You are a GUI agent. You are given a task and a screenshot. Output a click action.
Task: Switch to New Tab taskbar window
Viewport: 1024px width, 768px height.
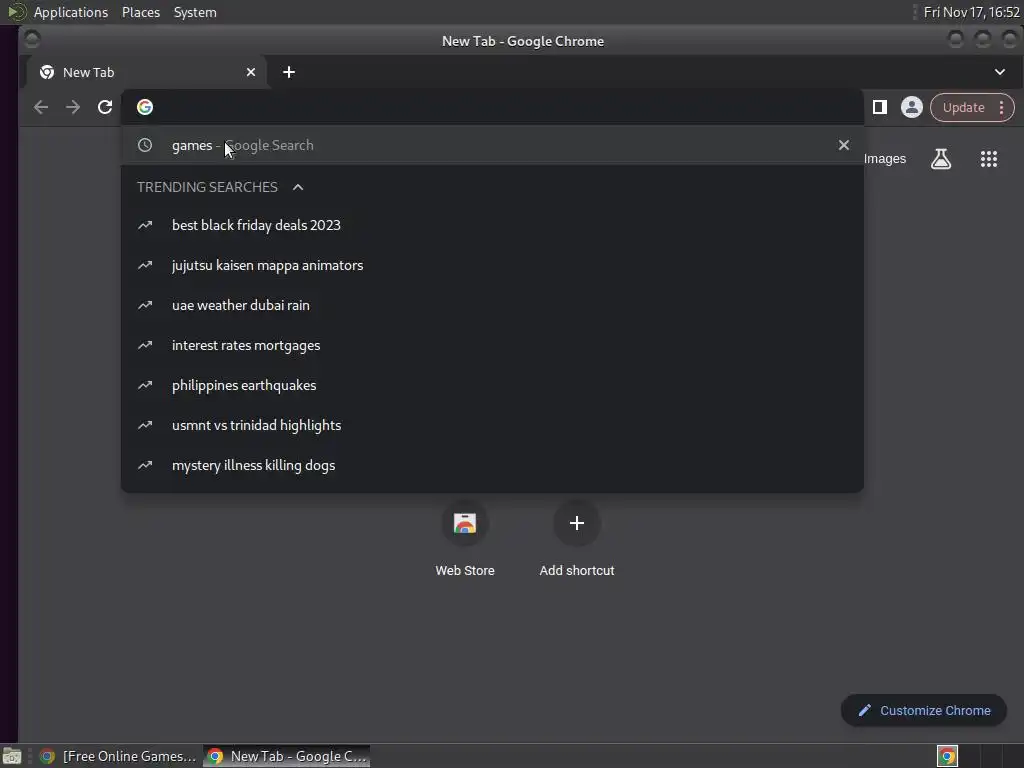pos(287,756)
